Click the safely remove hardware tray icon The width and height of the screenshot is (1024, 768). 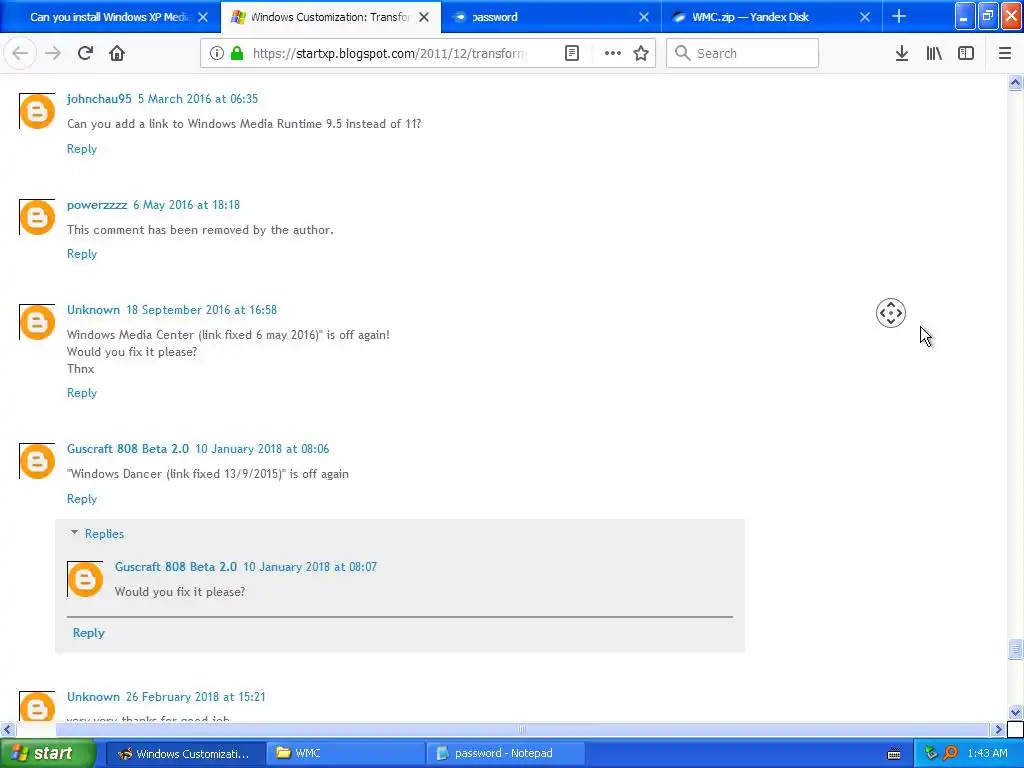click(931, 754)
